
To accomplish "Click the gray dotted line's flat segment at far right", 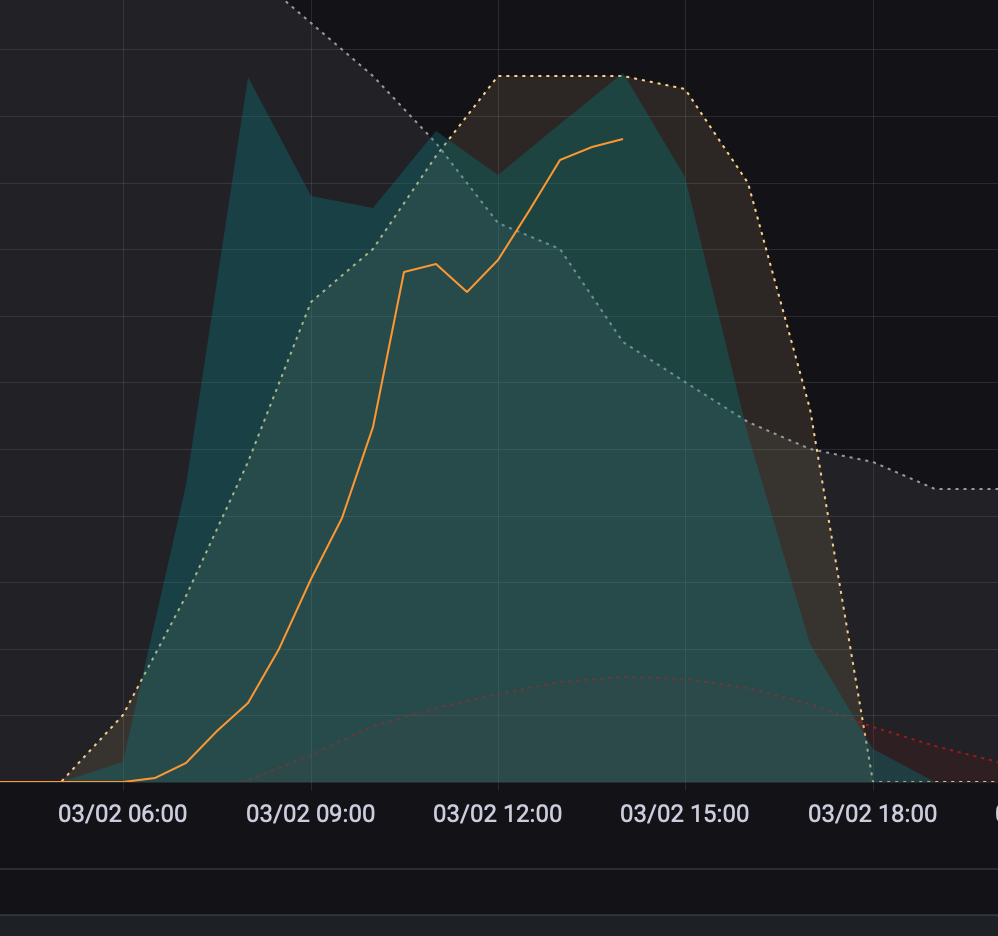I will tap(965, 489).
